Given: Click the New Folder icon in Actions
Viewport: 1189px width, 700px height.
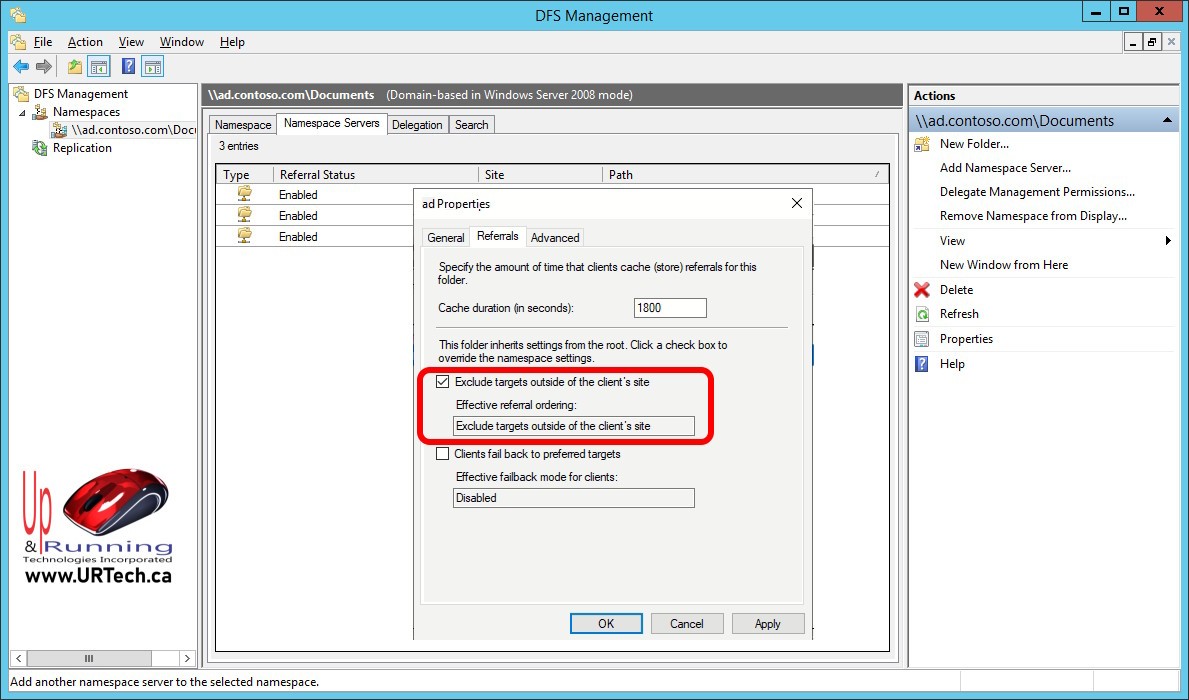Looking at the screenshot, I should 922,144.
